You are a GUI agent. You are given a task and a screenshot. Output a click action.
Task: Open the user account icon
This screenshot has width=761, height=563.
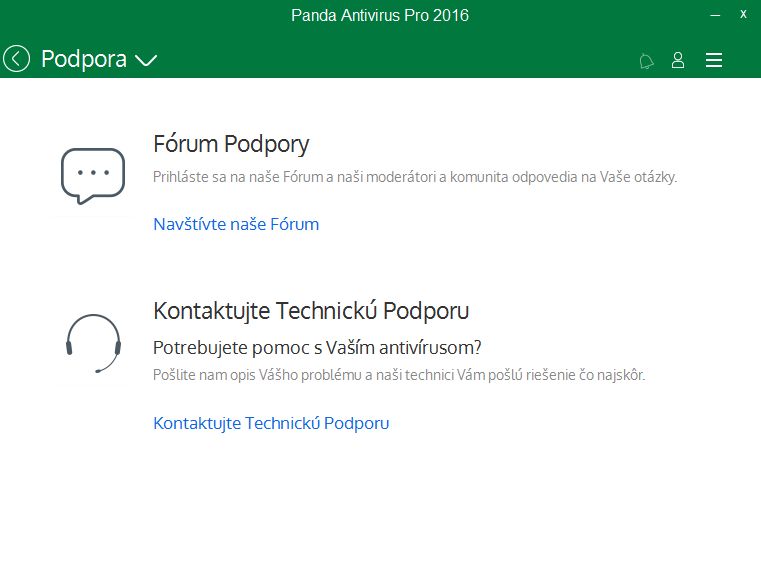[678, 60]
